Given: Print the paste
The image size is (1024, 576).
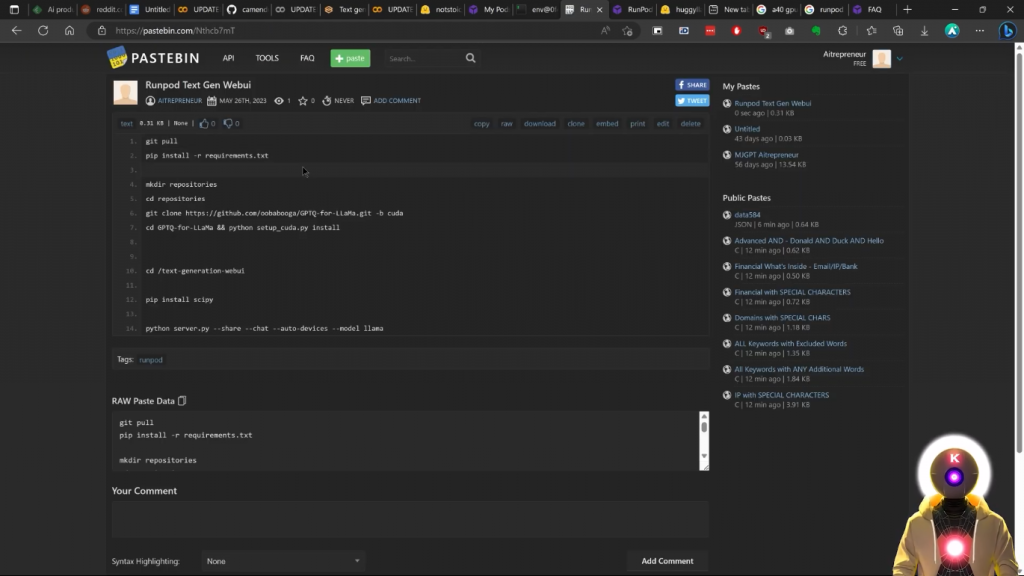Looking at the screenshot, I should 637,123.
